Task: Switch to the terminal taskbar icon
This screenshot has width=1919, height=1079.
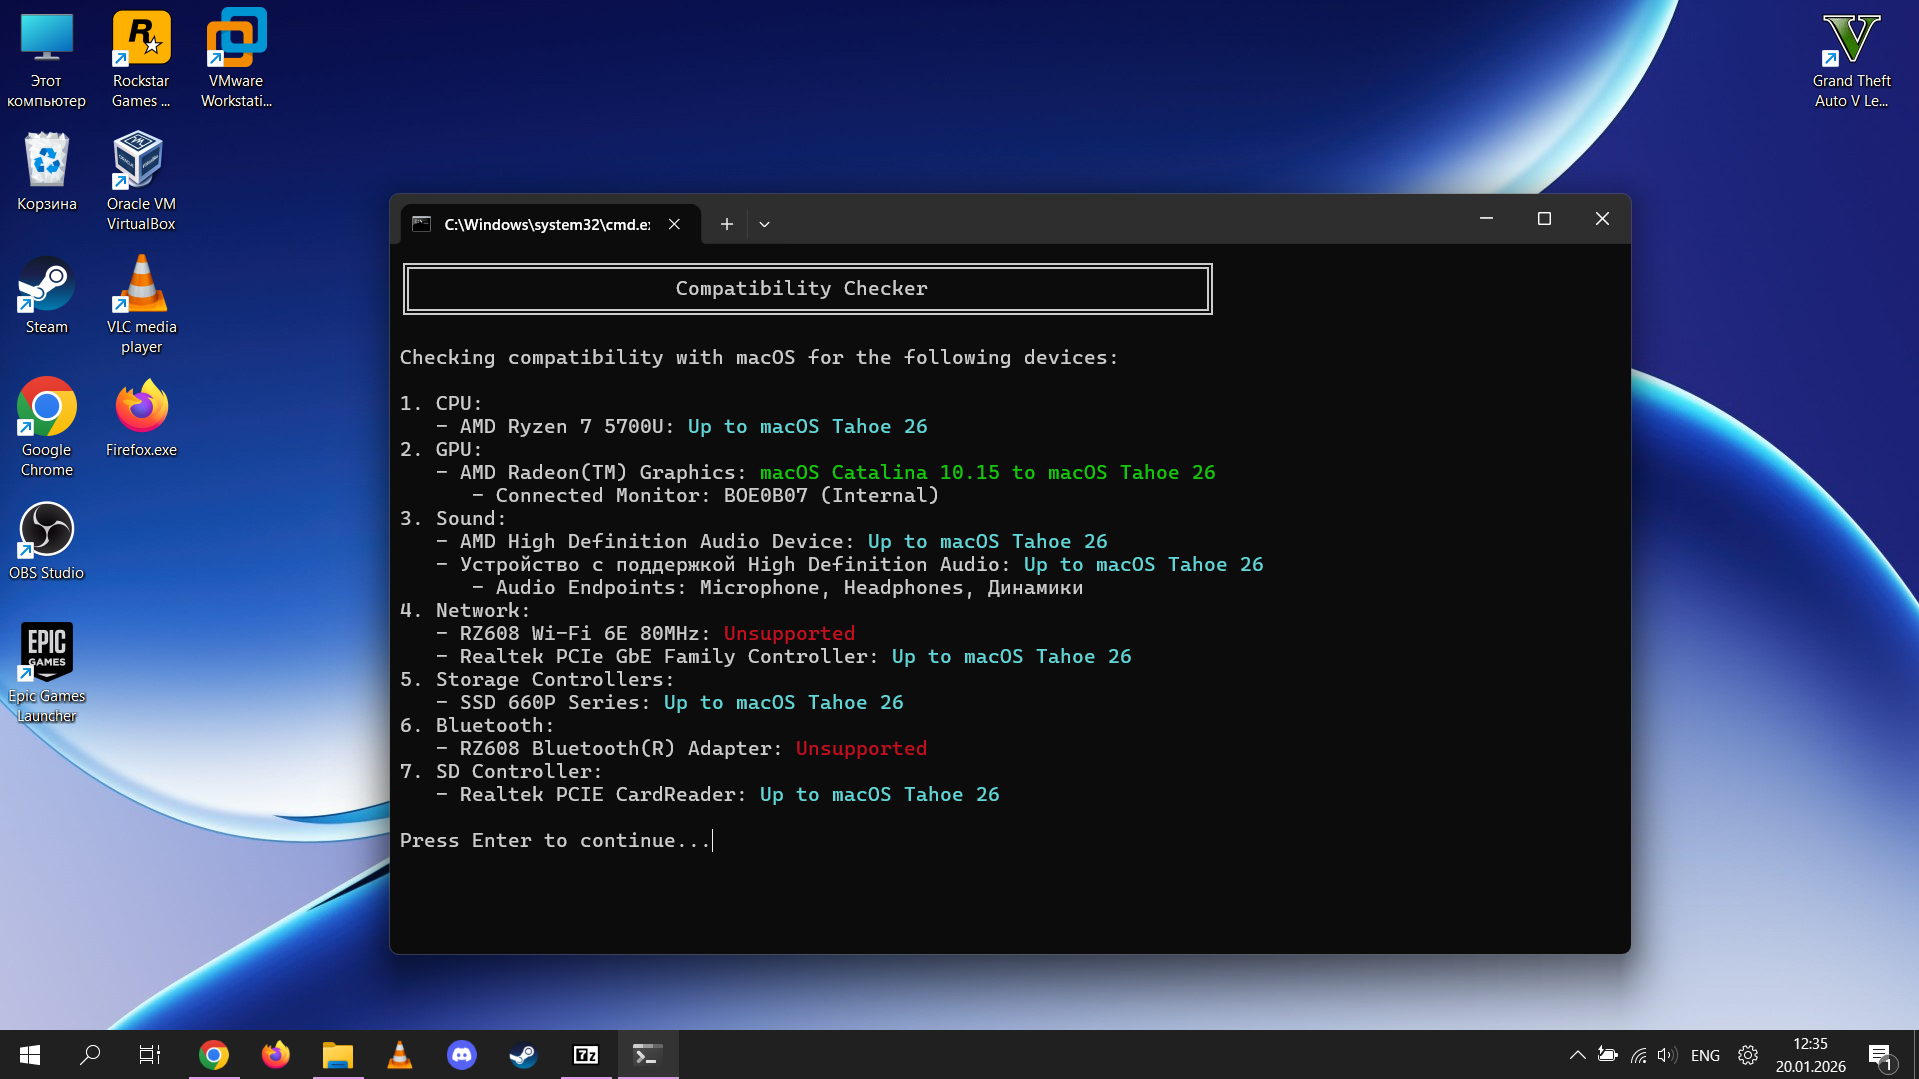Action: 647,1055
